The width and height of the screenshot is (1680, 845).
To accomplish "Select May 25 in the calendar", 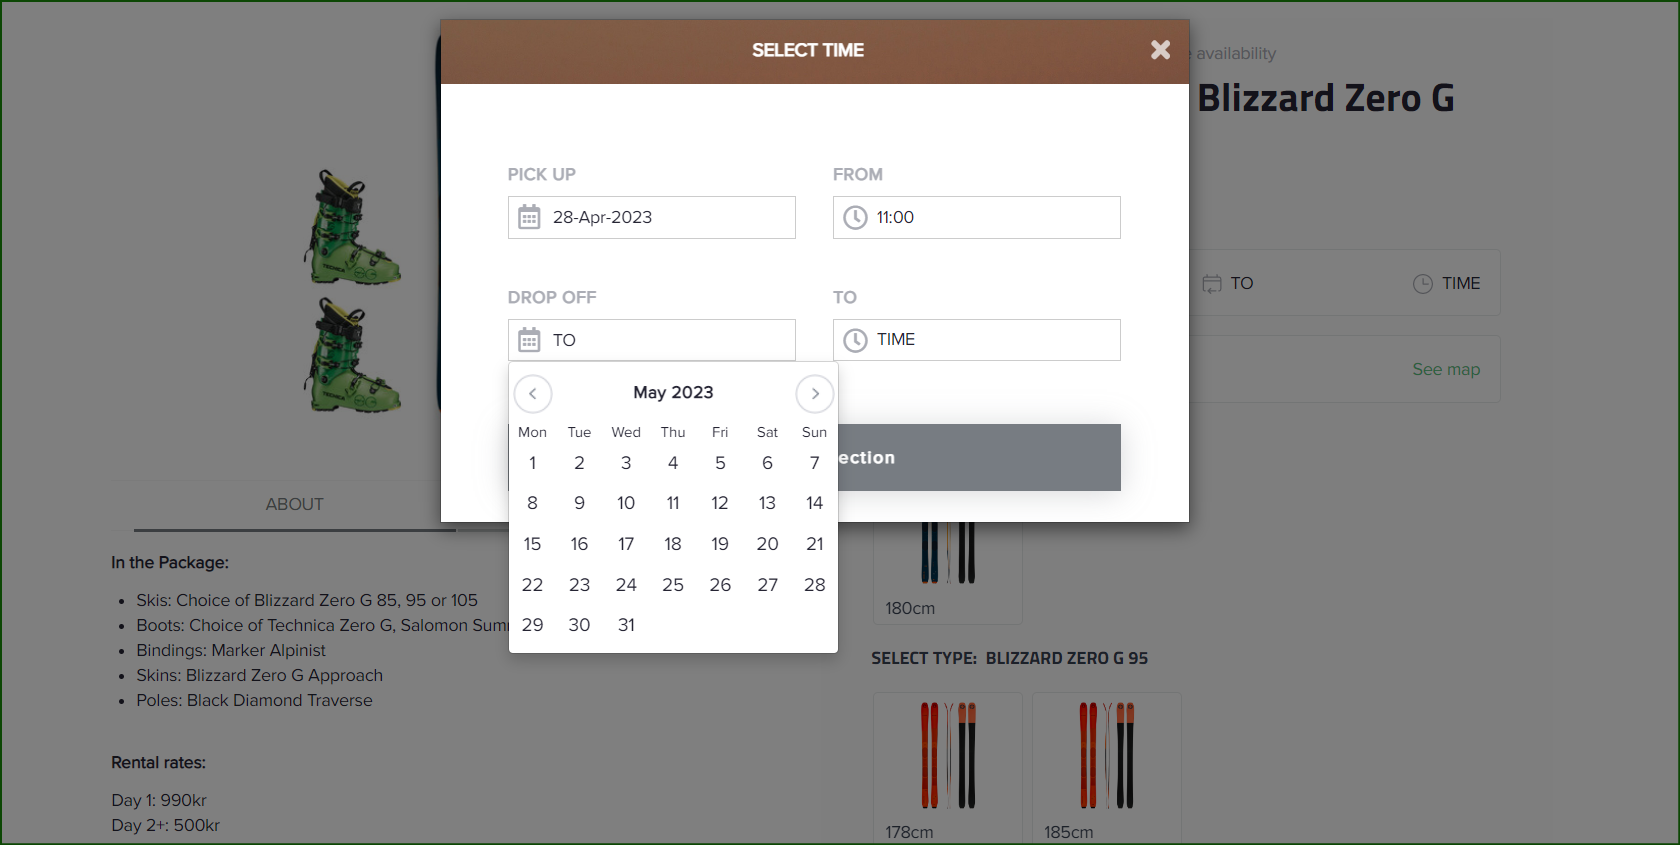I will [x=673, y=585].
